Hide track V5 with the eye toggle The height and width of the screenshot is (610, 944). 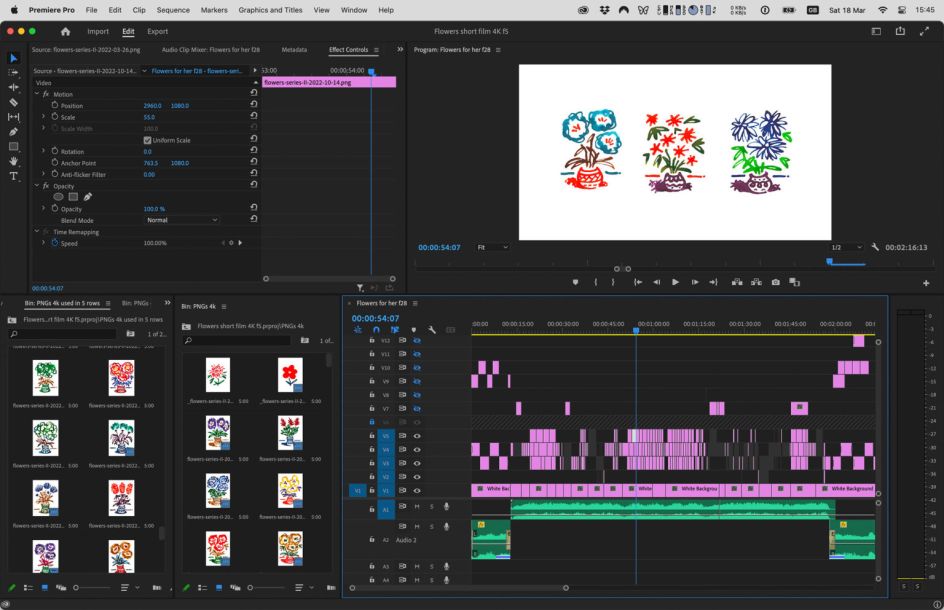click(417, 436)
